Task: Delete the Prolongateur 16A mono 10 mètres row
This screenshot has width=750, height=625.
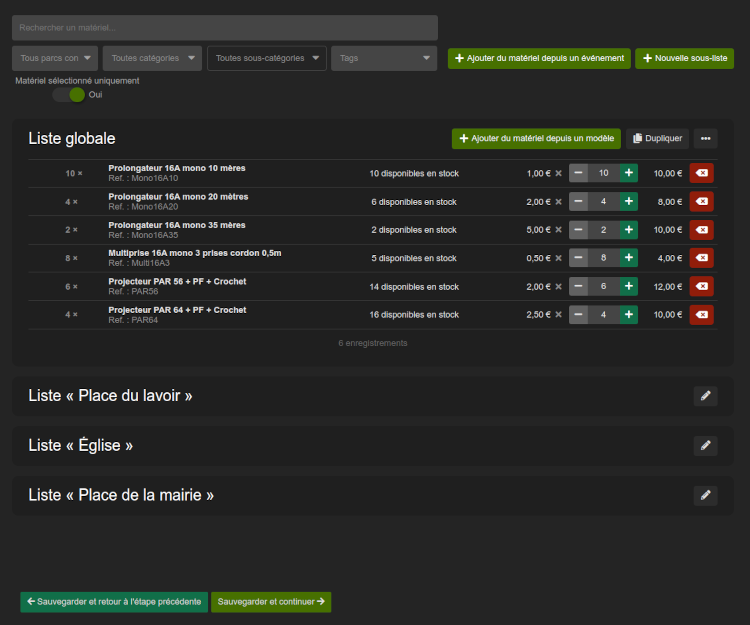Action: [x=702, y=173]
